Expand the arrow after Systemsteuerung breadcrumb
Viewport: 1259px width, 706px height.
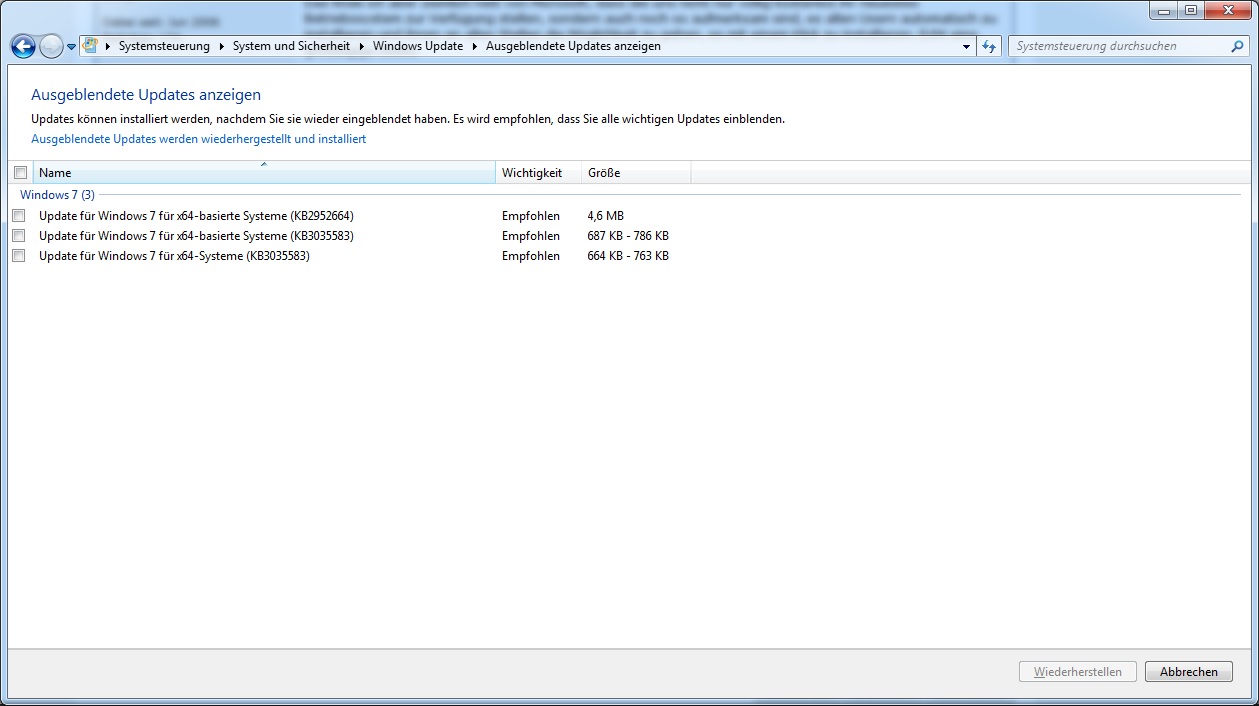pyautogui.click(x=221, y=46)
